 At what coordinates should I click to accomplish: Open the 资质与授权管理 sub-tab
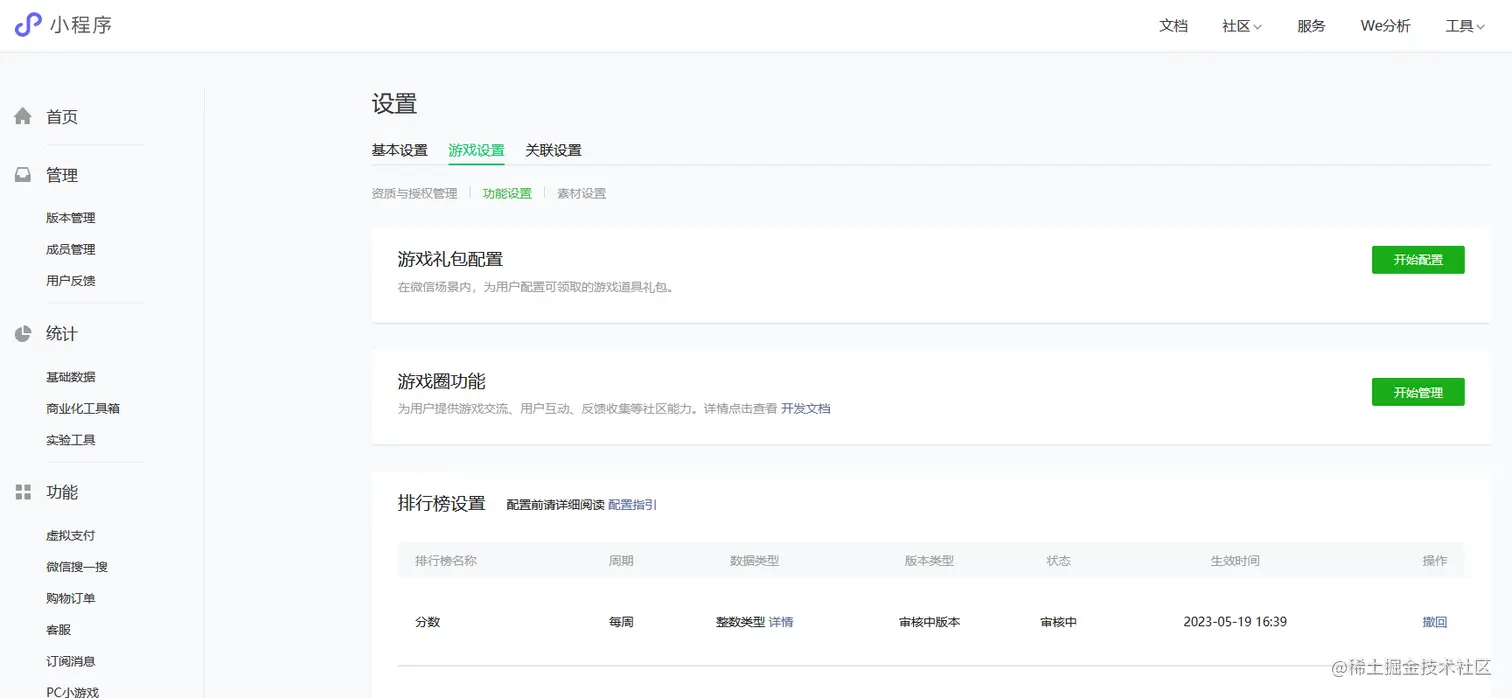tap(415, 193)
